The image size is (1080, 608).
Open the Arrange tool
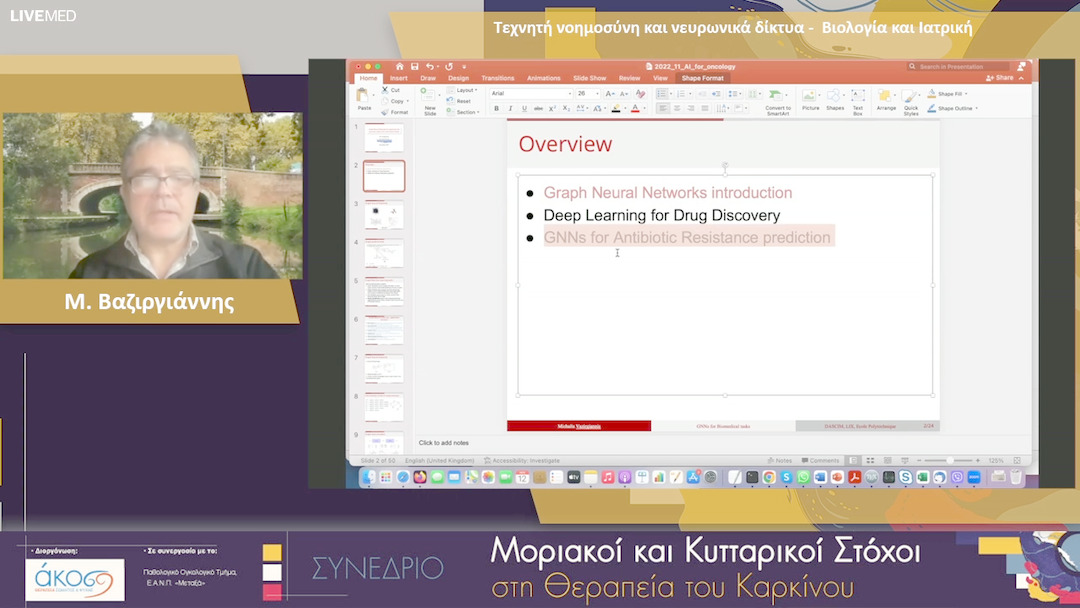click(886, 99)
